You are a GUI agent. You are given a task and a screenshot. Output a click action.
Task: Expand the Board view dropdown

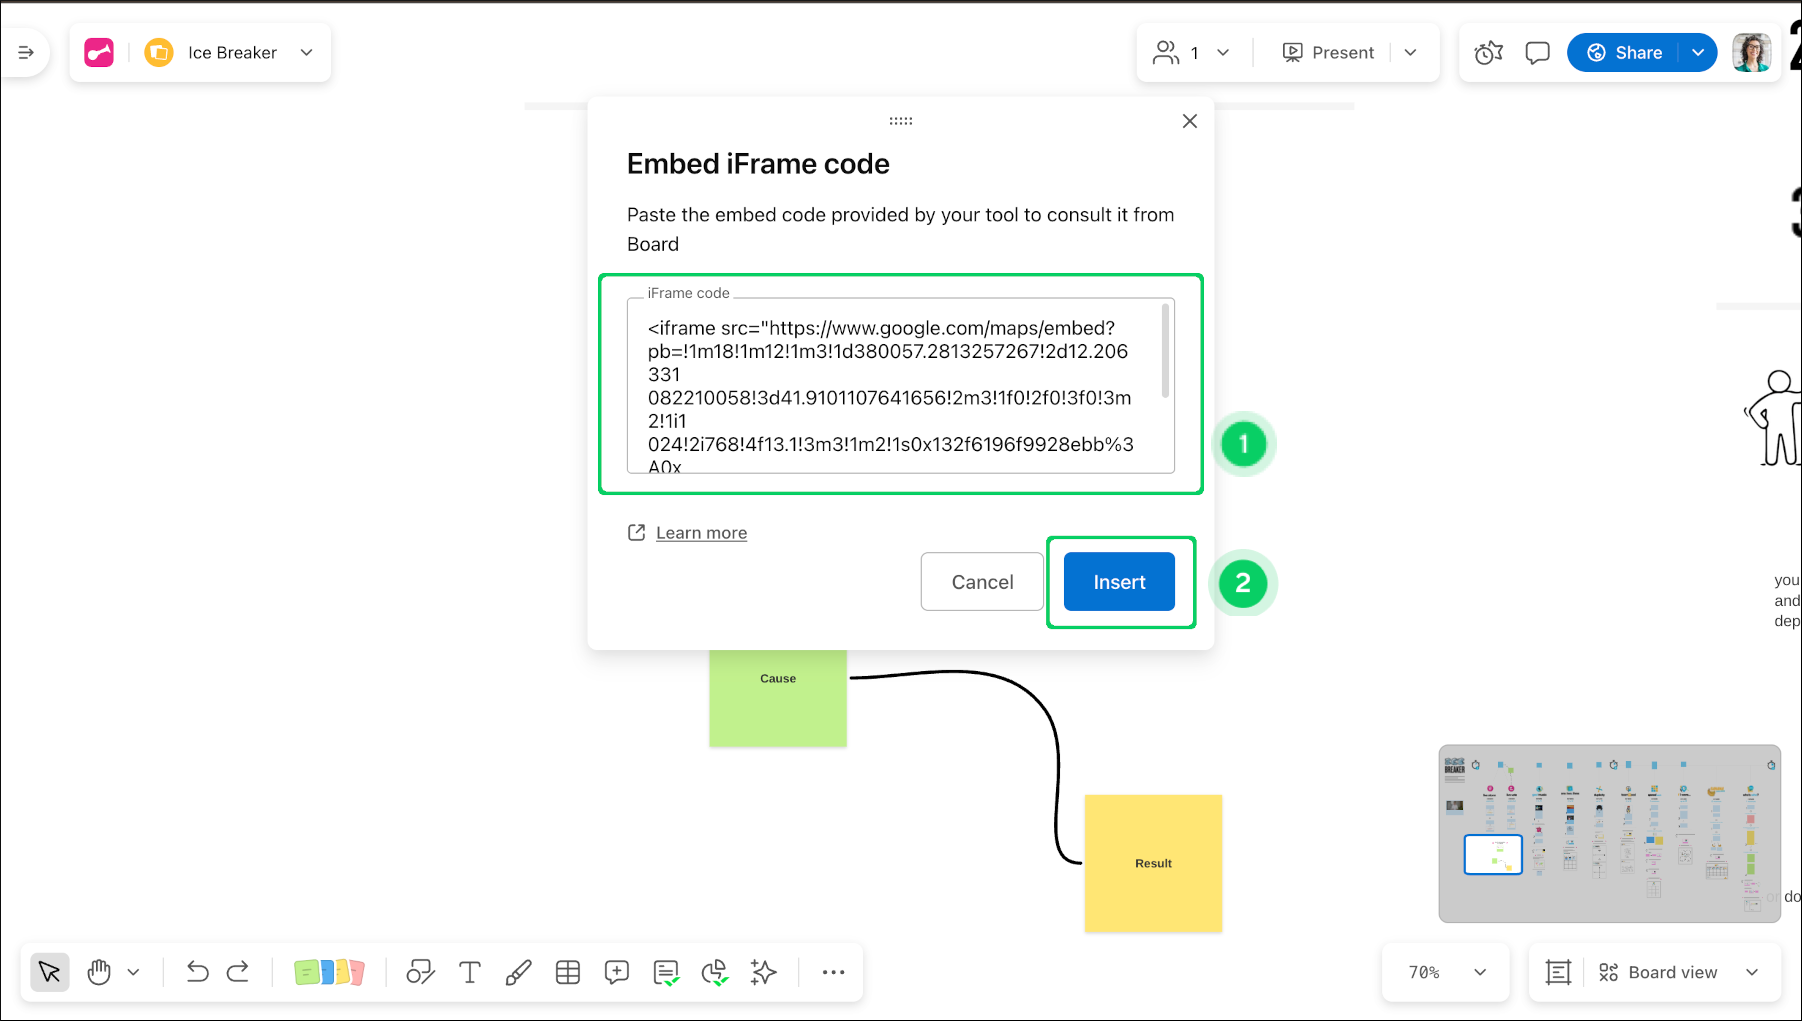(x=1752, y=972)
